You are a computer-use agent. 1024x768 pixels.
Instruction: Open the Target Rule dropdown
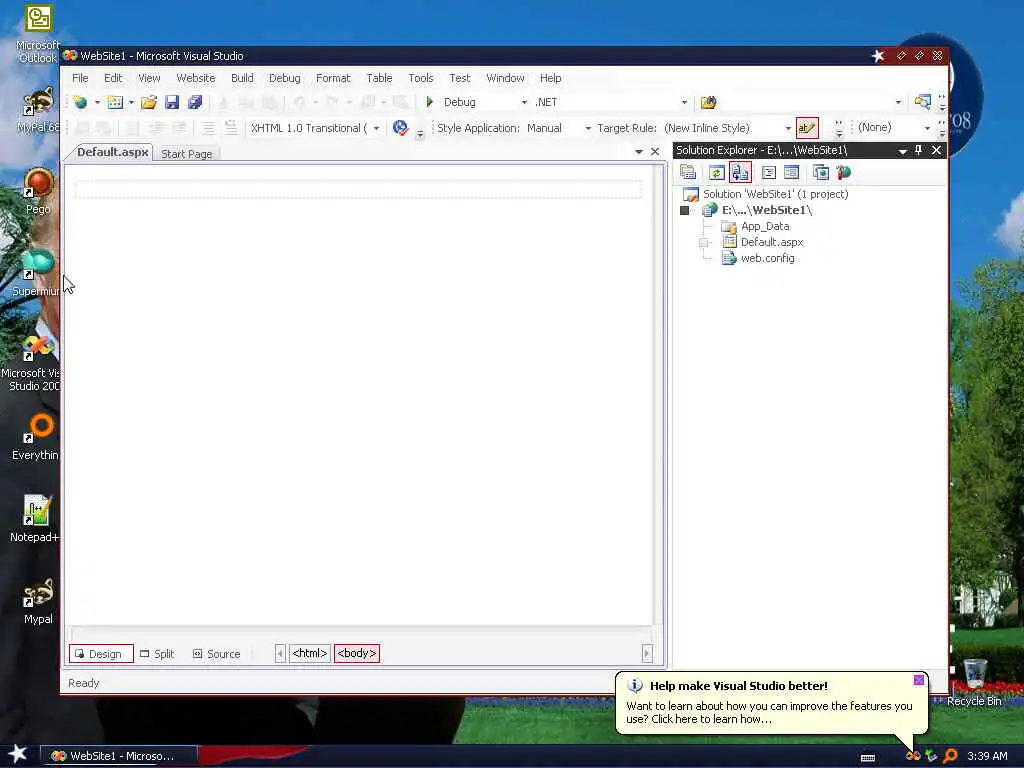[x=788, y=128]
